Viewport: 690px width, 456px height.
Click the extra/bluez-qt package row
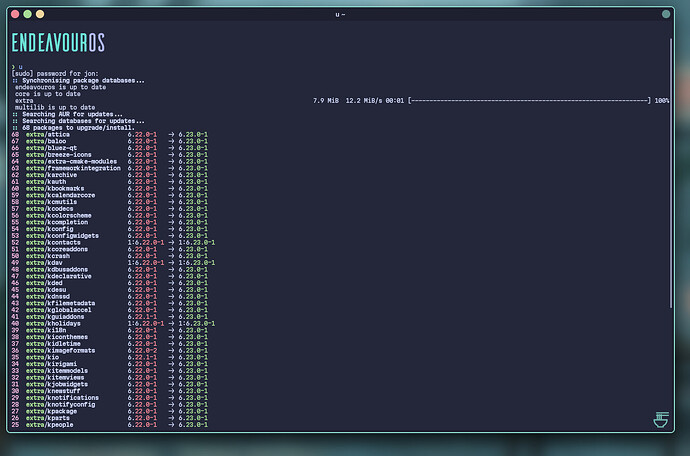point(110,148)
